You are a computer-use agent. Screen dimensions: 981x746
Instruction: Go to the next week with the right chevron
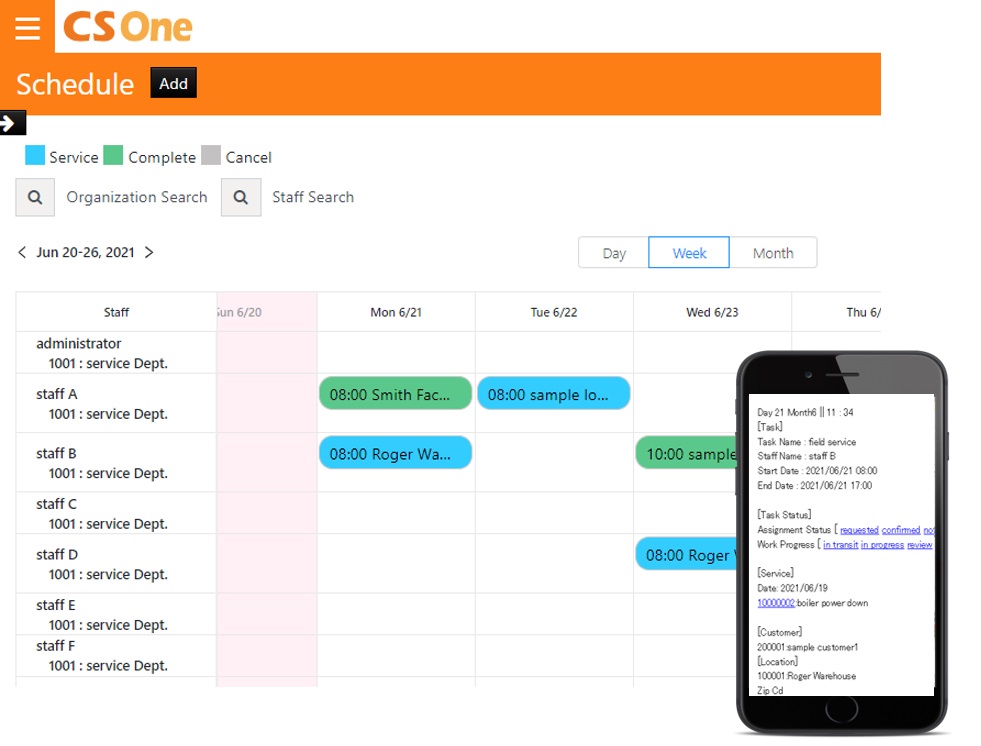point(148,252)
